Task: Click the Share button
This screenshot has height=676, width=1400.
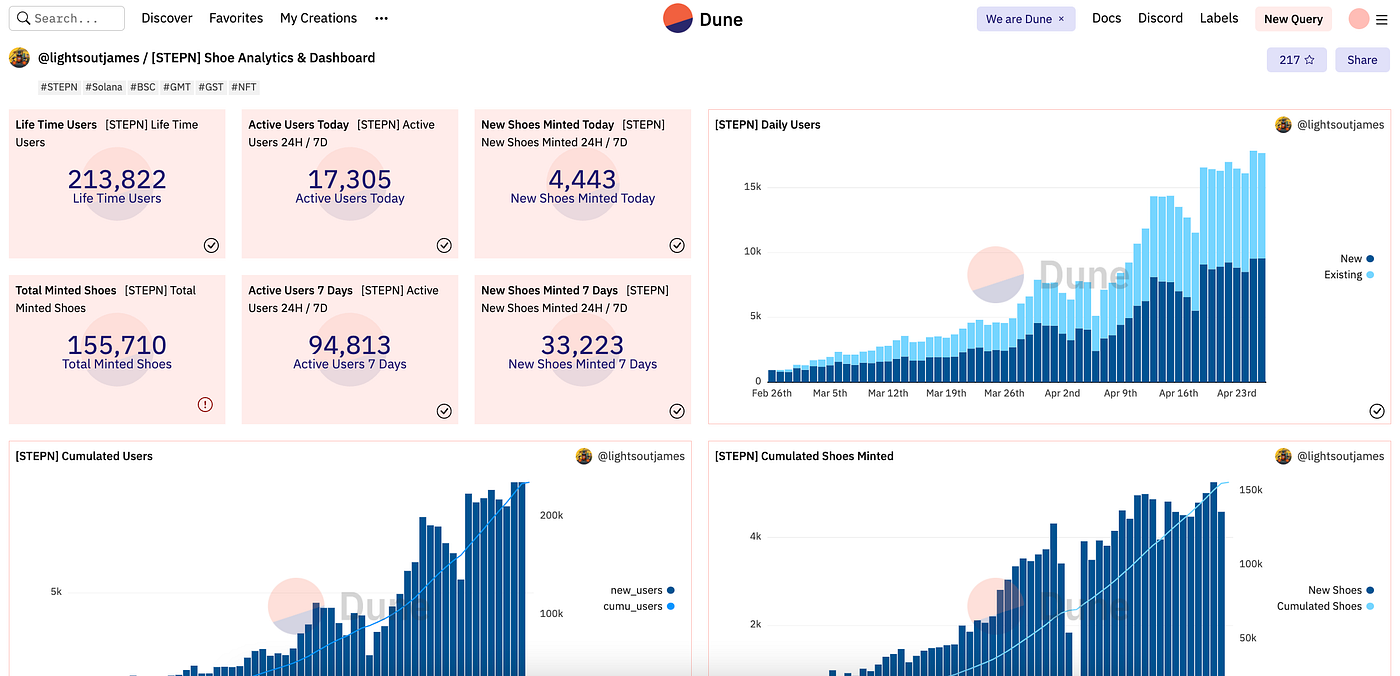Action: click(1362, 60)
